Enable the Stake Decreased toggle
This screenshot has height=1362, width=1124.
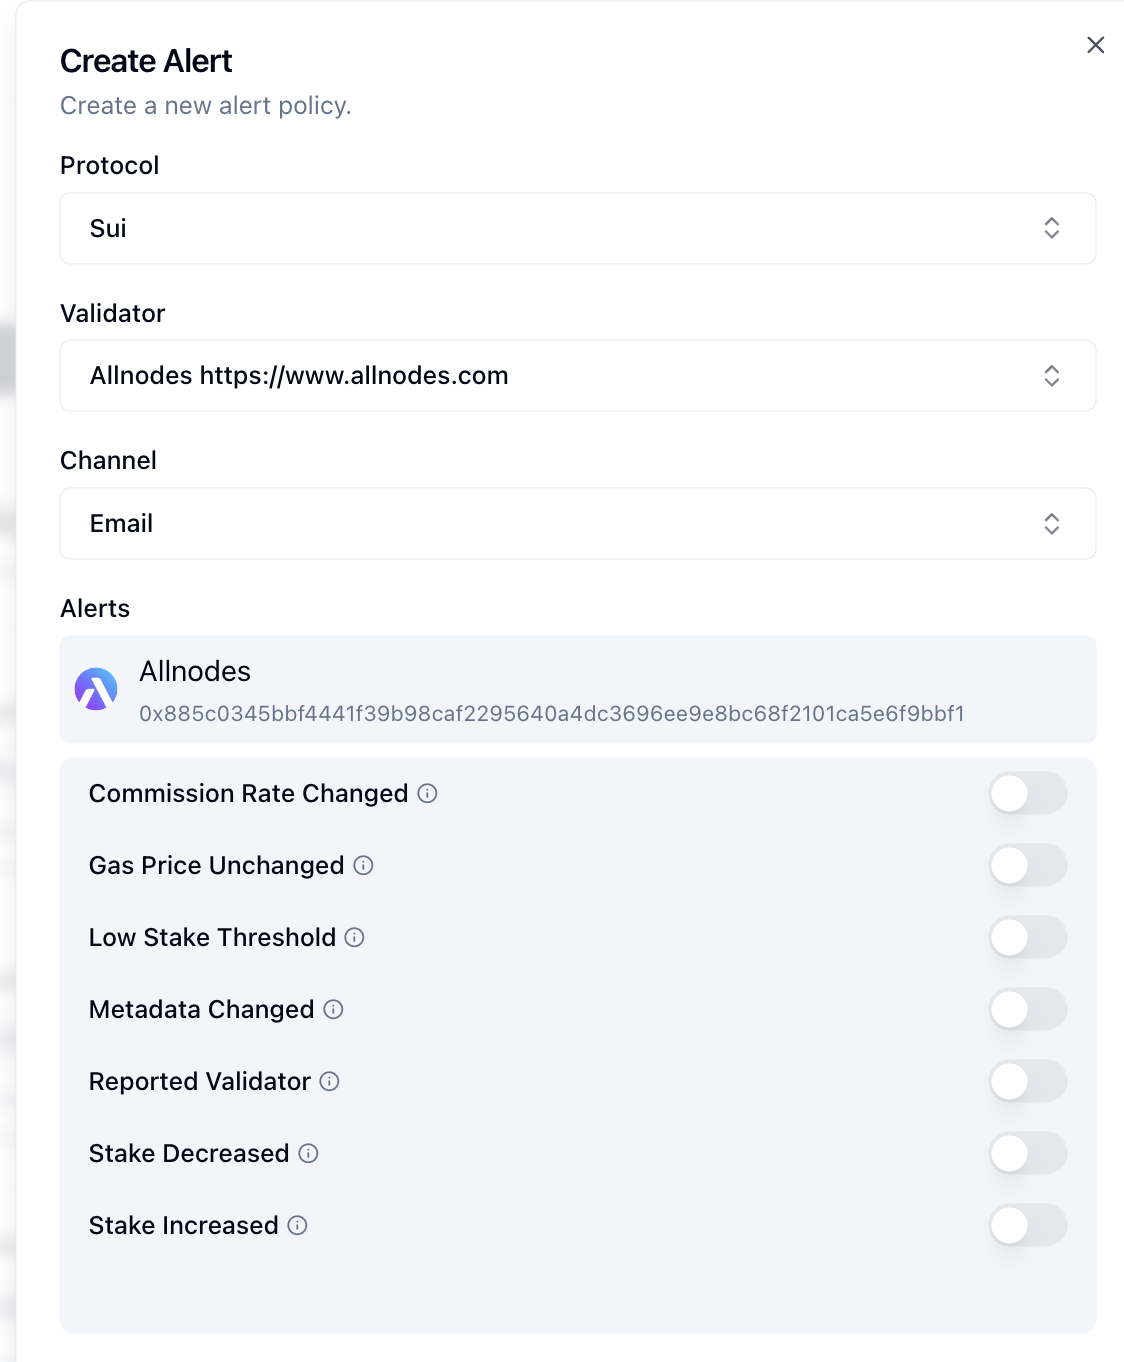(1028, 1154)
